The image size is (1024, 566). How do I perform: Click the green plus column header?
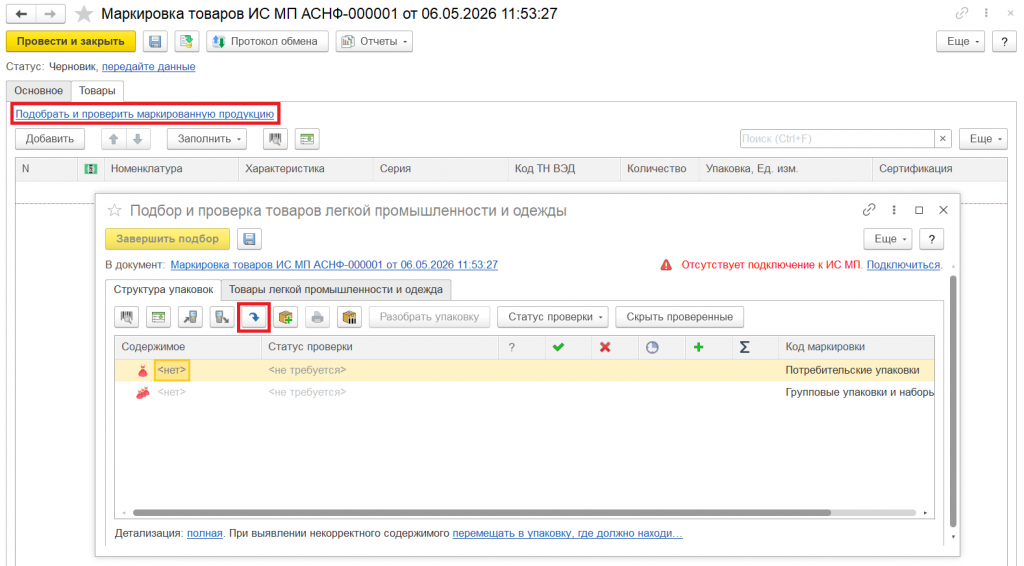[x=699, y=347]
